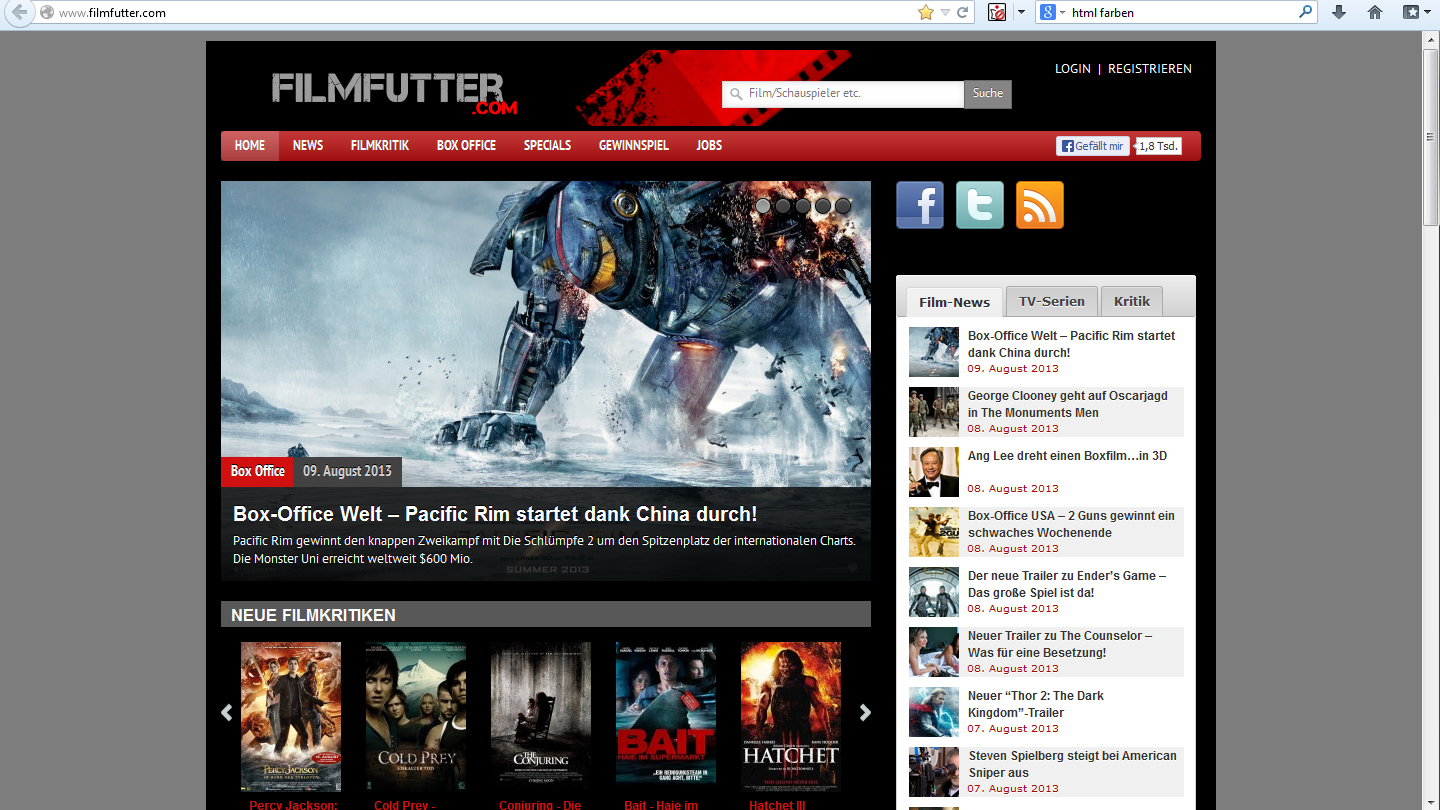The height and width of the screenshot is (810, 1440).
Task: Bookmark this page with the star icon
Action: (x=925, y=13)
